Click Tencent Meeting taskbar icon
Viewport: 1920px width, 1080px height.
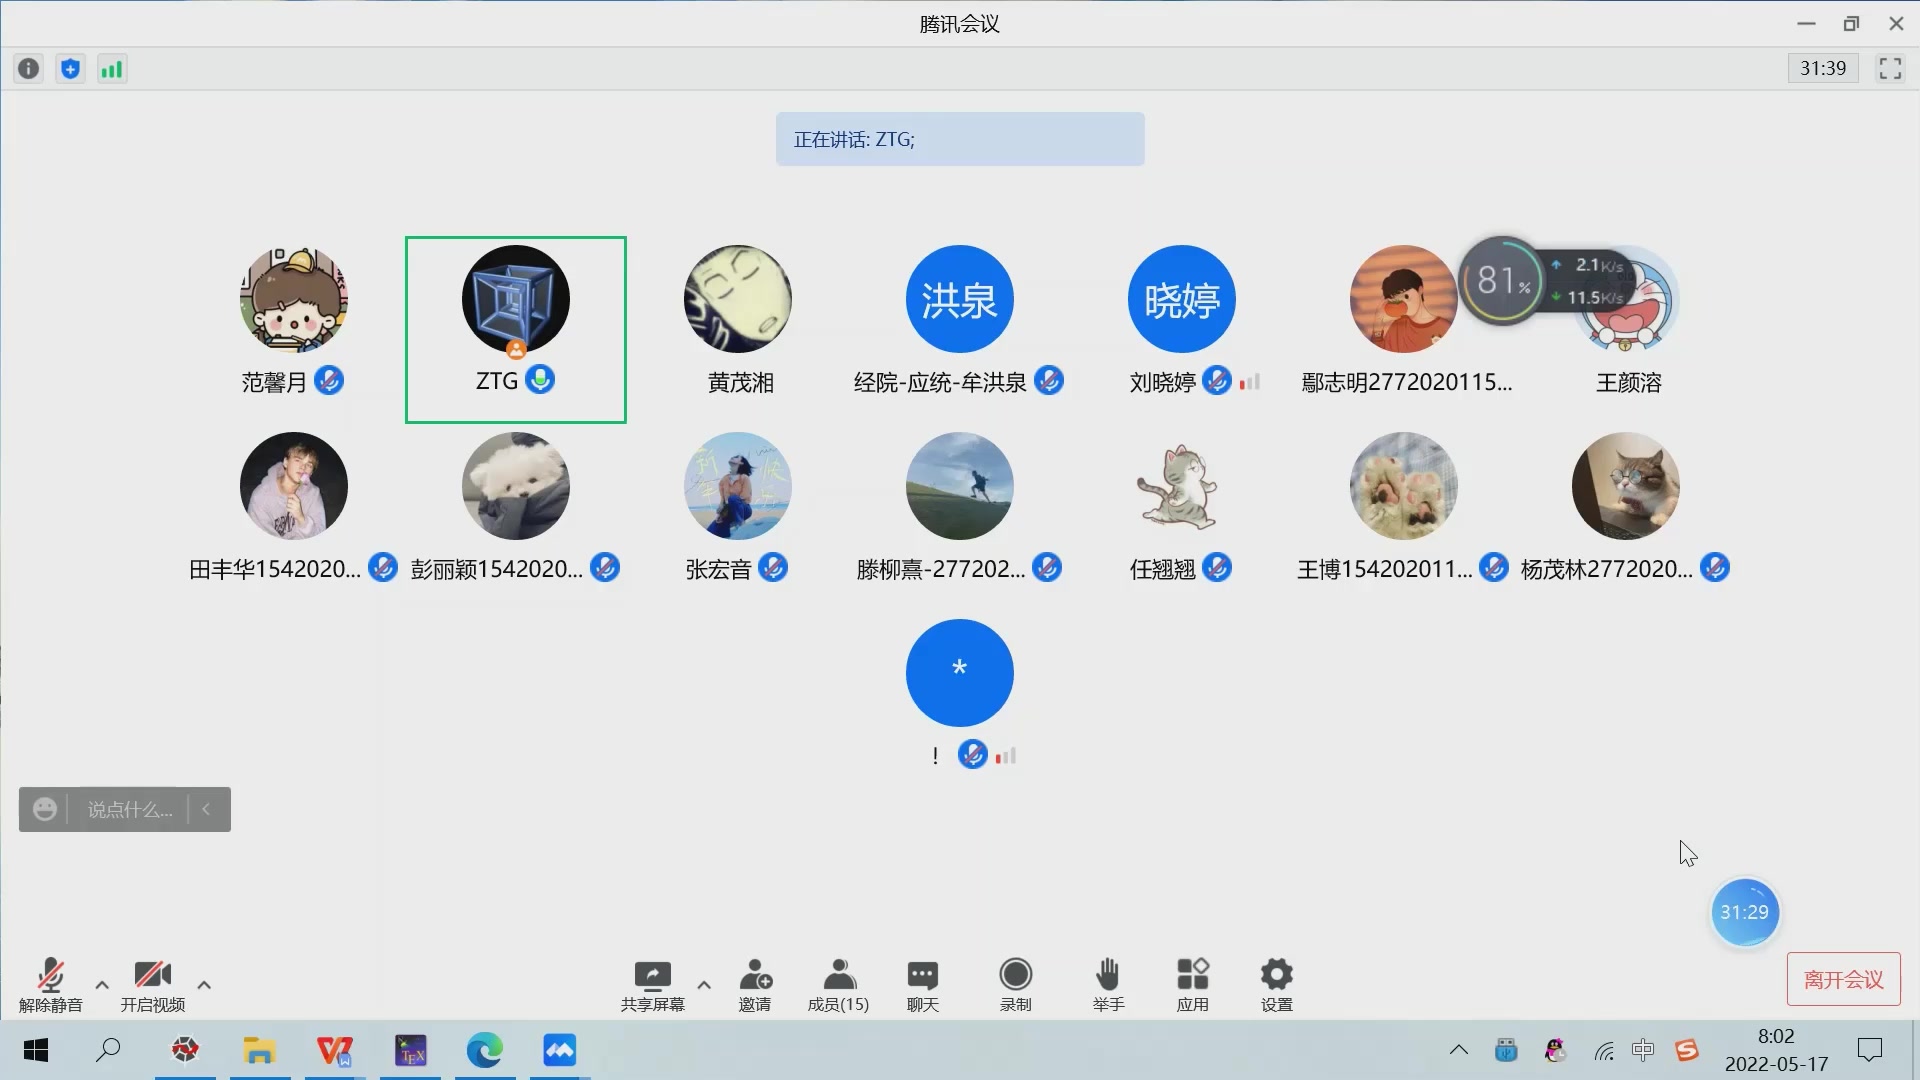tap(560, 1050)
